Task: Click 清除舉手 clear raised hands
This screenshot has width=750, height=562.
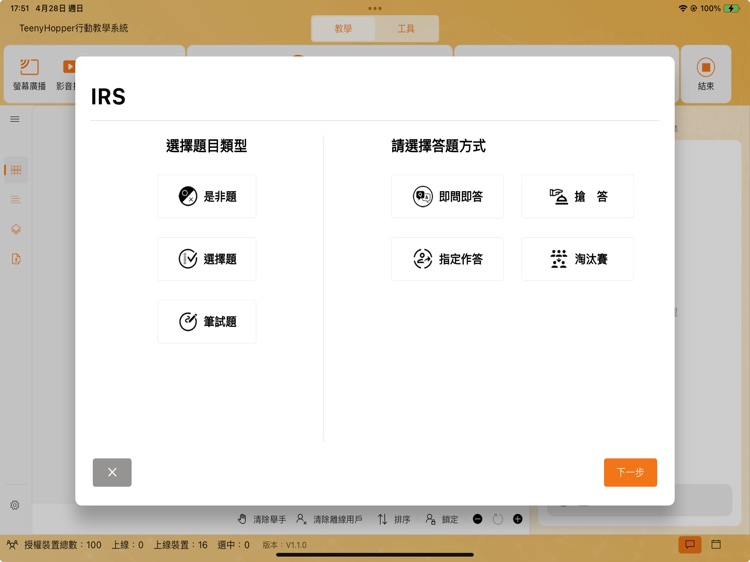Action: pos(262,519)
